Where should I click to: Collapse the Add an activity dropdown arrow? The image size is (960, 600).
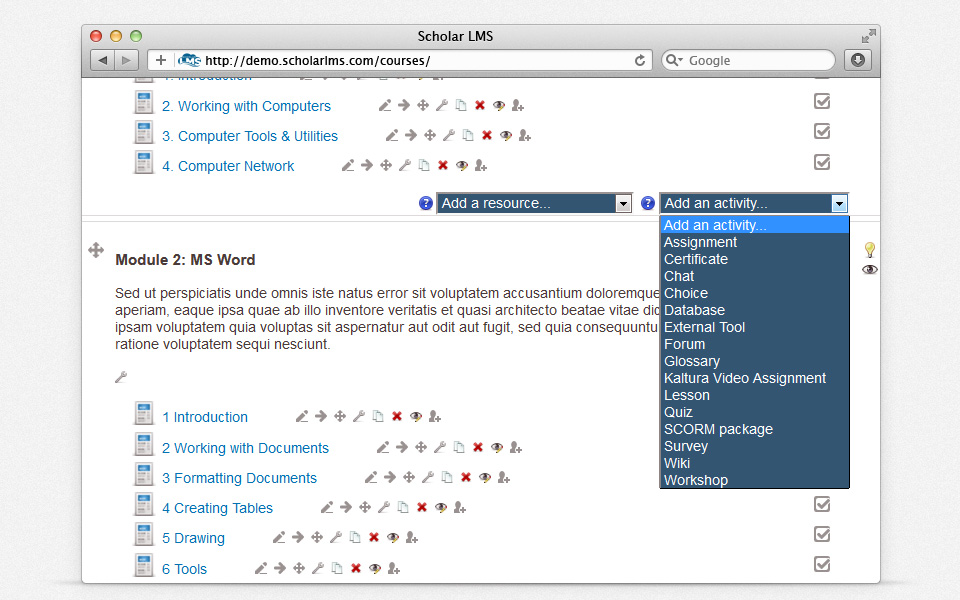pos(839,204)
